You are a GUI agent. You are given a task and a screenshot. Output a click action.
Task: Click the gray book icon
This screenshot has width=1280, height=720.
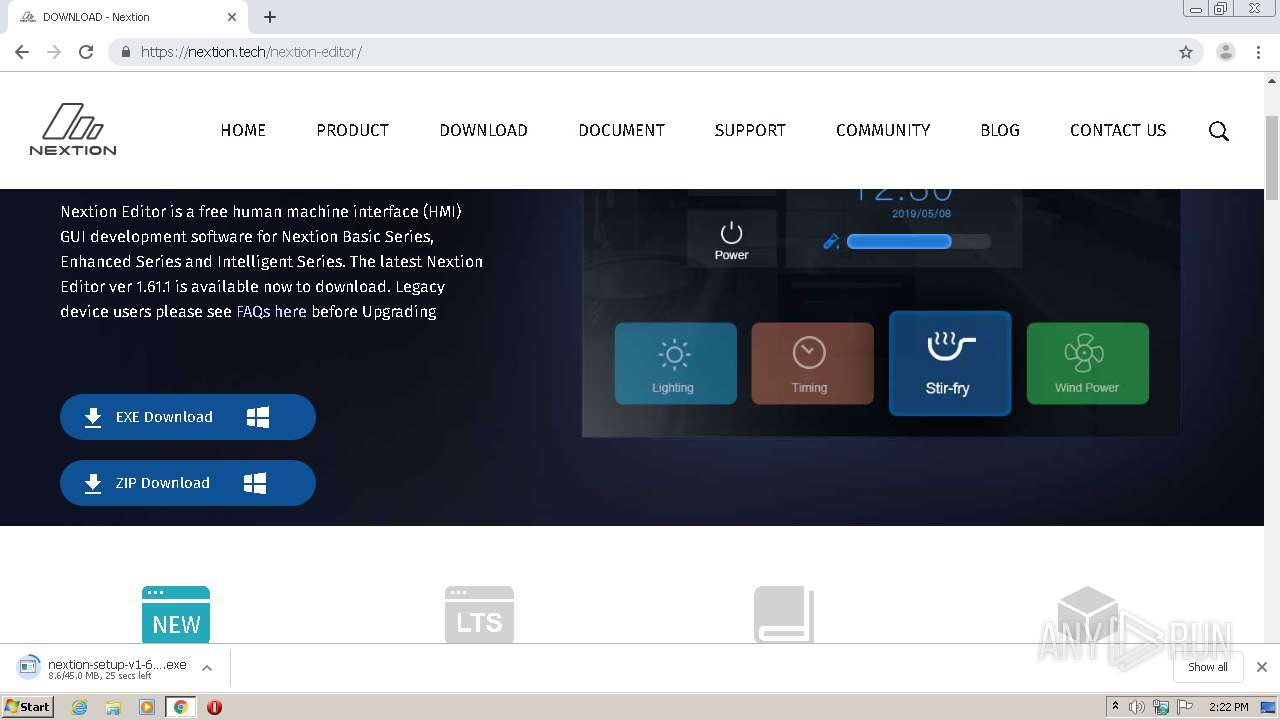point(784,614)
